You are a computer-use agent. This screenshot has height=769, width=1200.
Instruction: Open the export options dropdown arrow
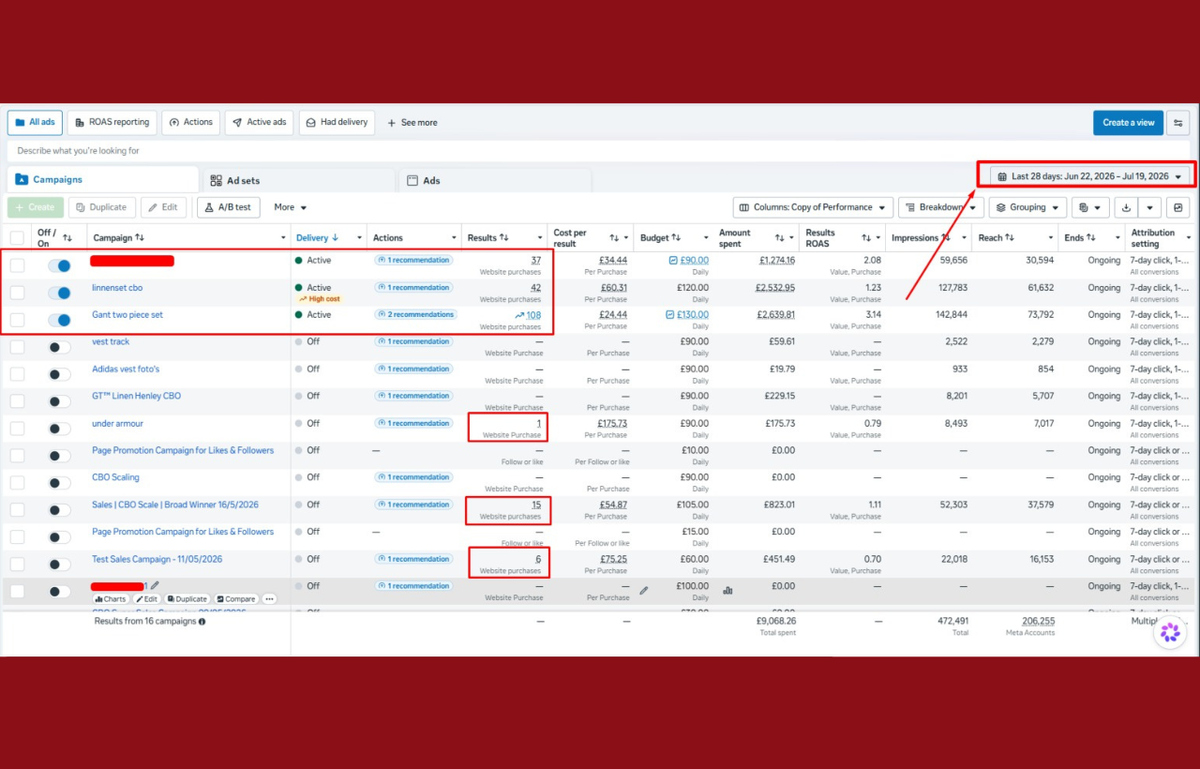(x=1150, y=208)
